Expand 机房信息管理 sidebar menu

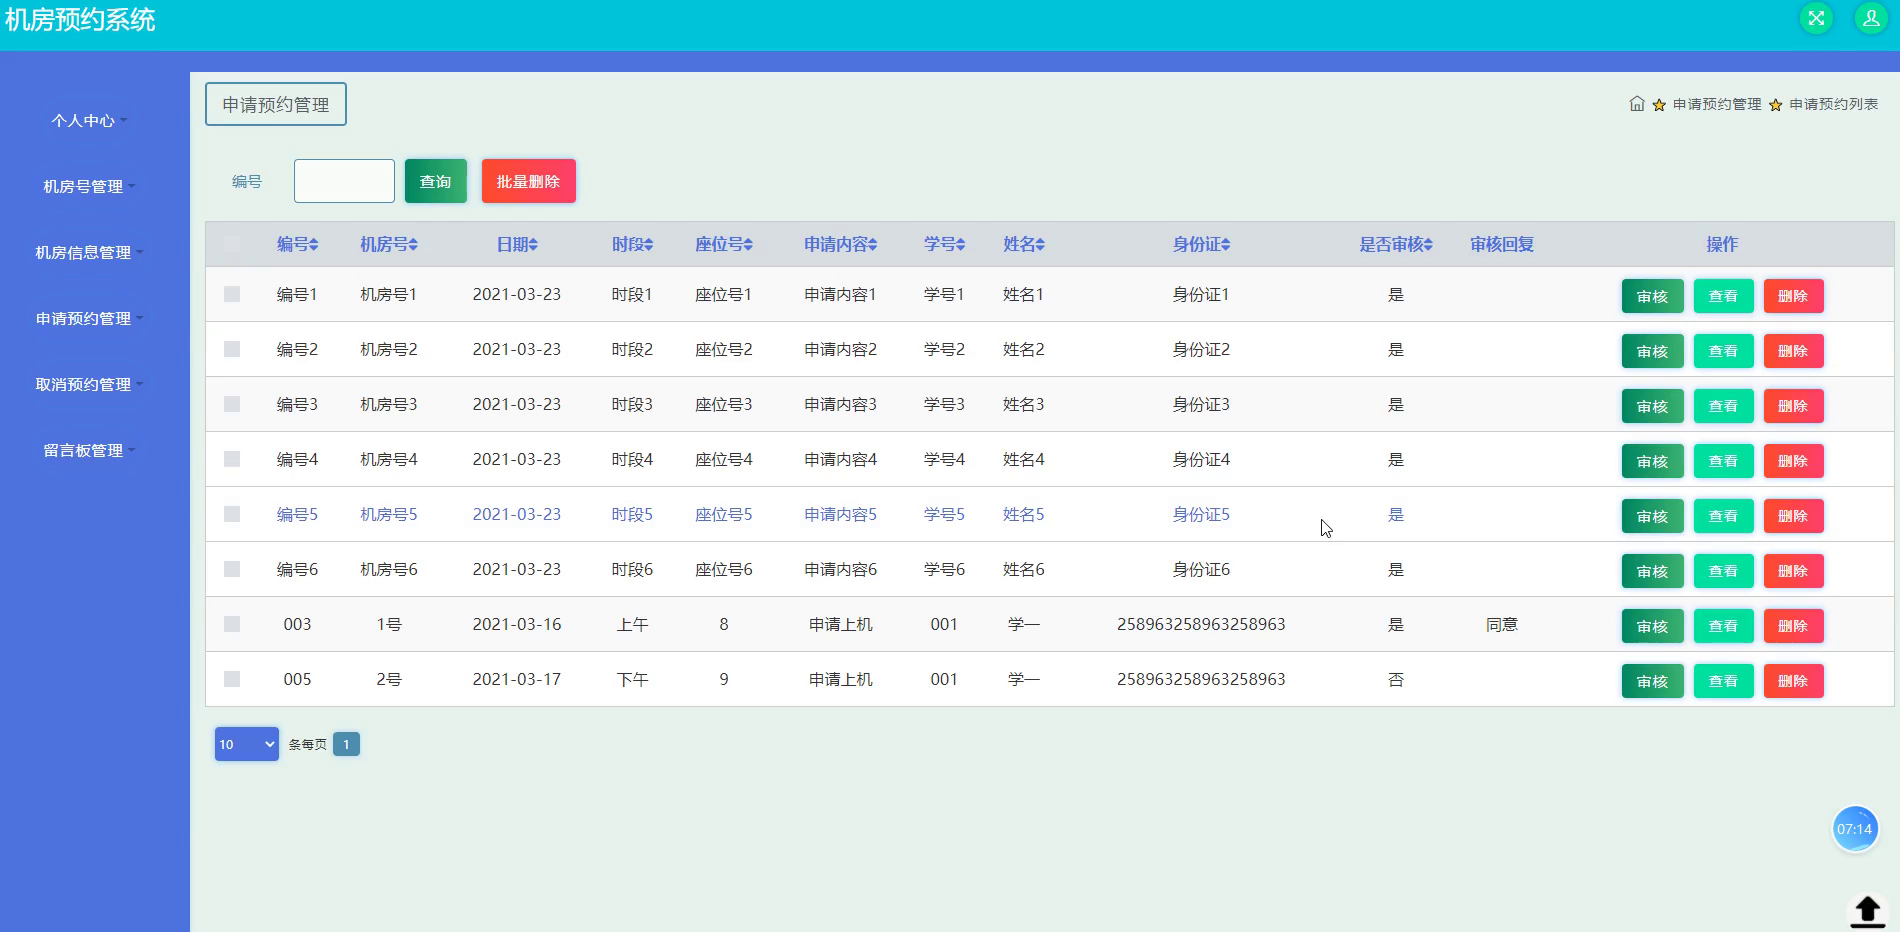pos(89,253)
